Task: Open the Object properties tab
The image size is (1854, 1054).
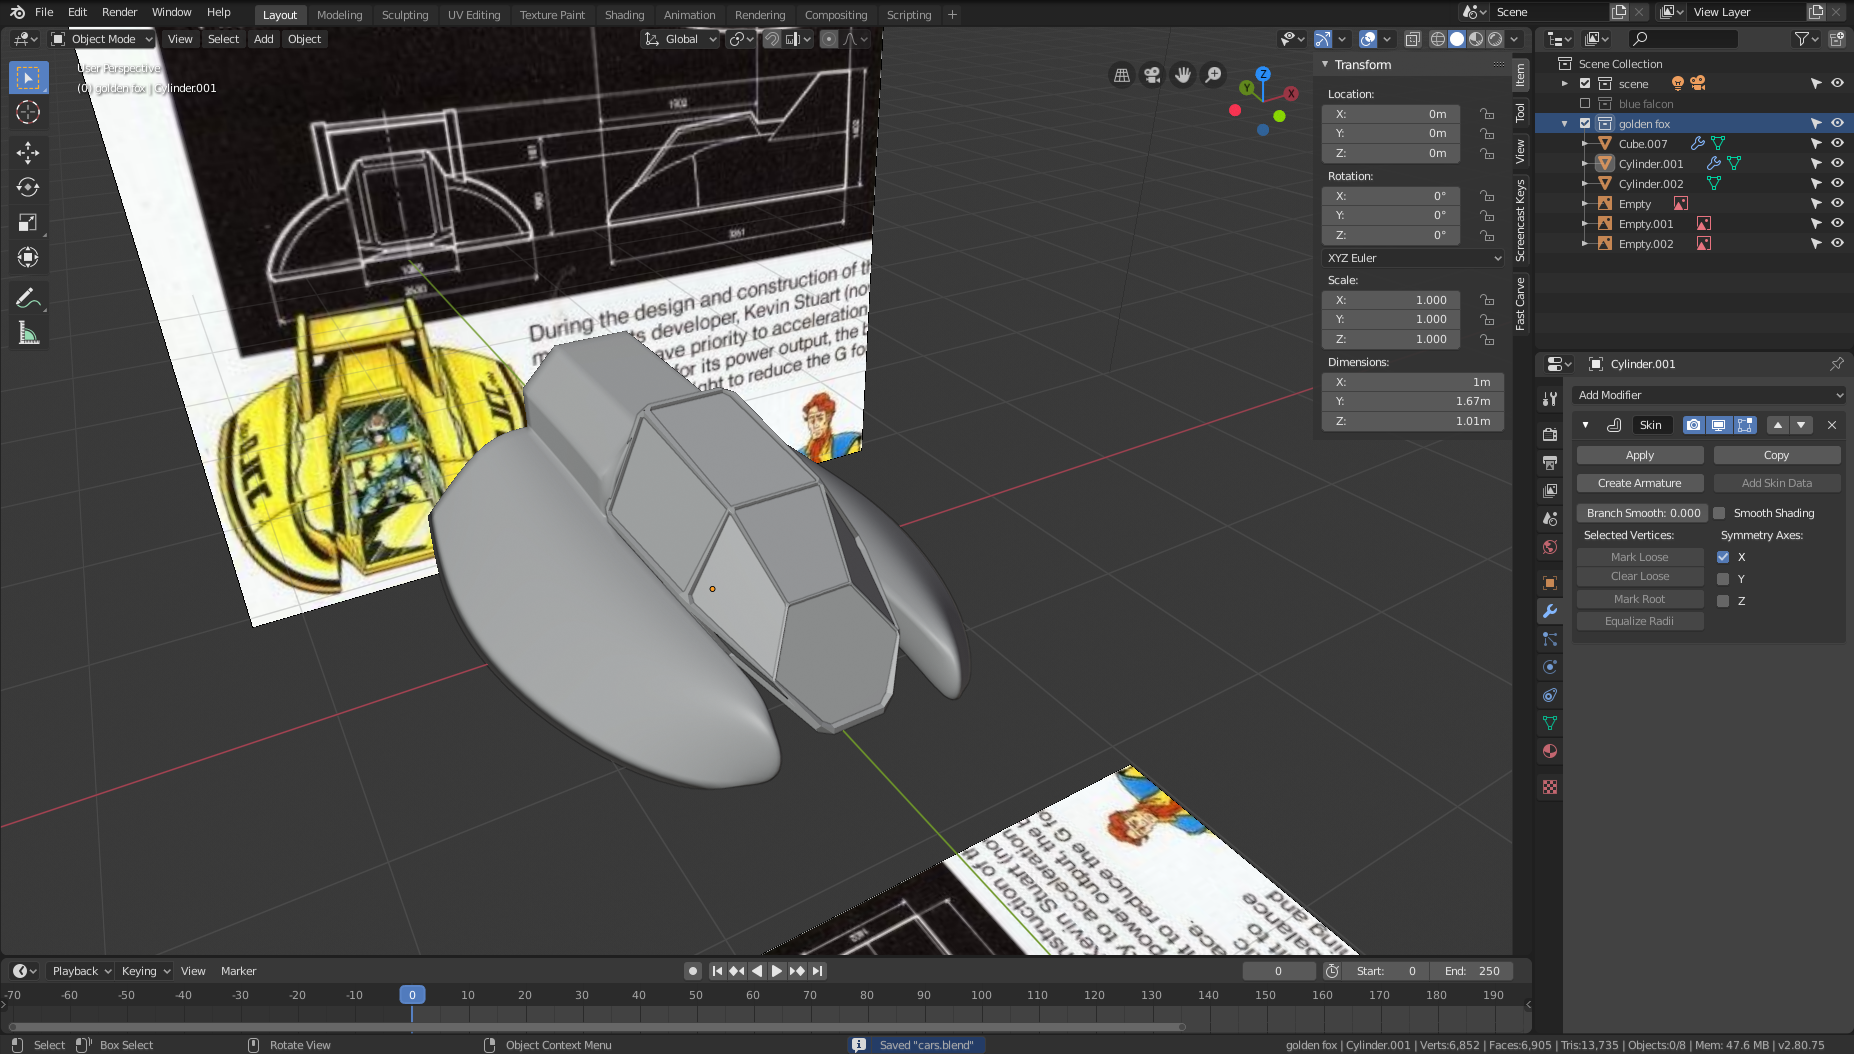Action: tap(1550, 583)
